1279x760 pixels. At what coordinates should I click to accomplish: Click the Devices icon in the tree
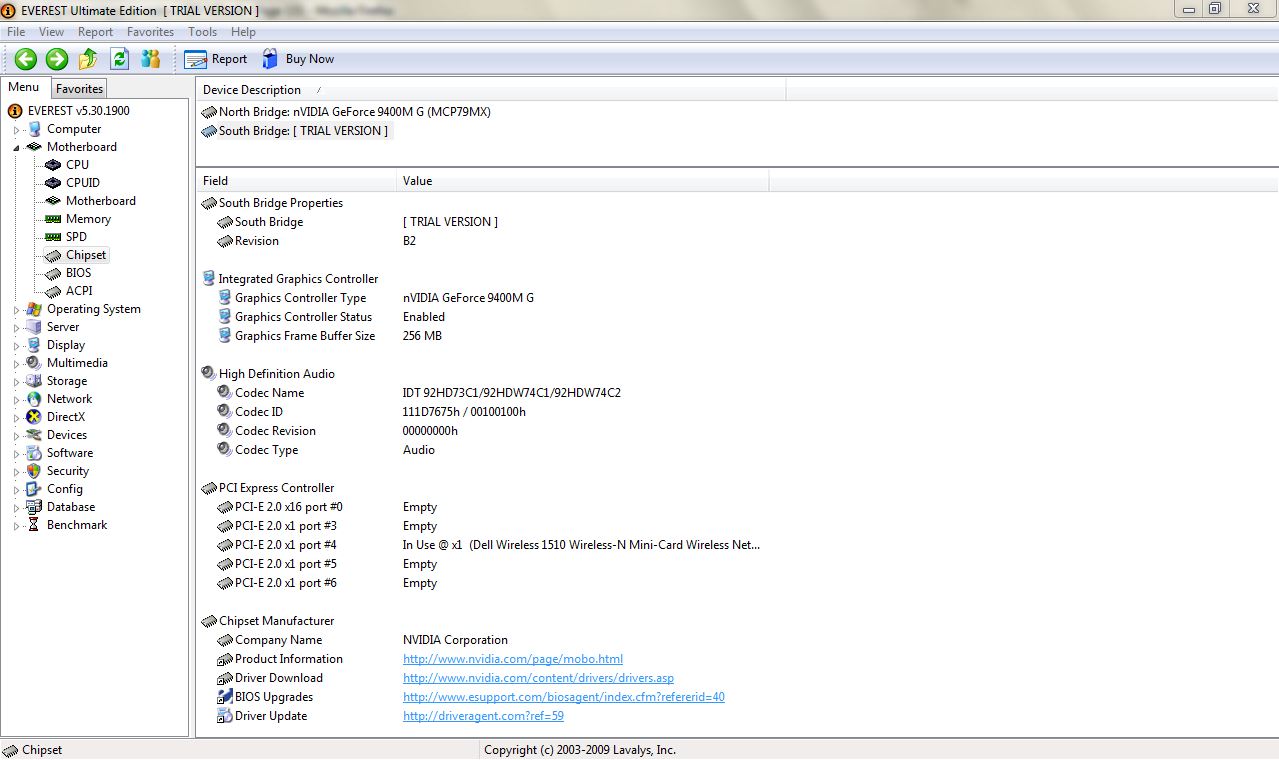pyautogui.click(x=34, y=435)
